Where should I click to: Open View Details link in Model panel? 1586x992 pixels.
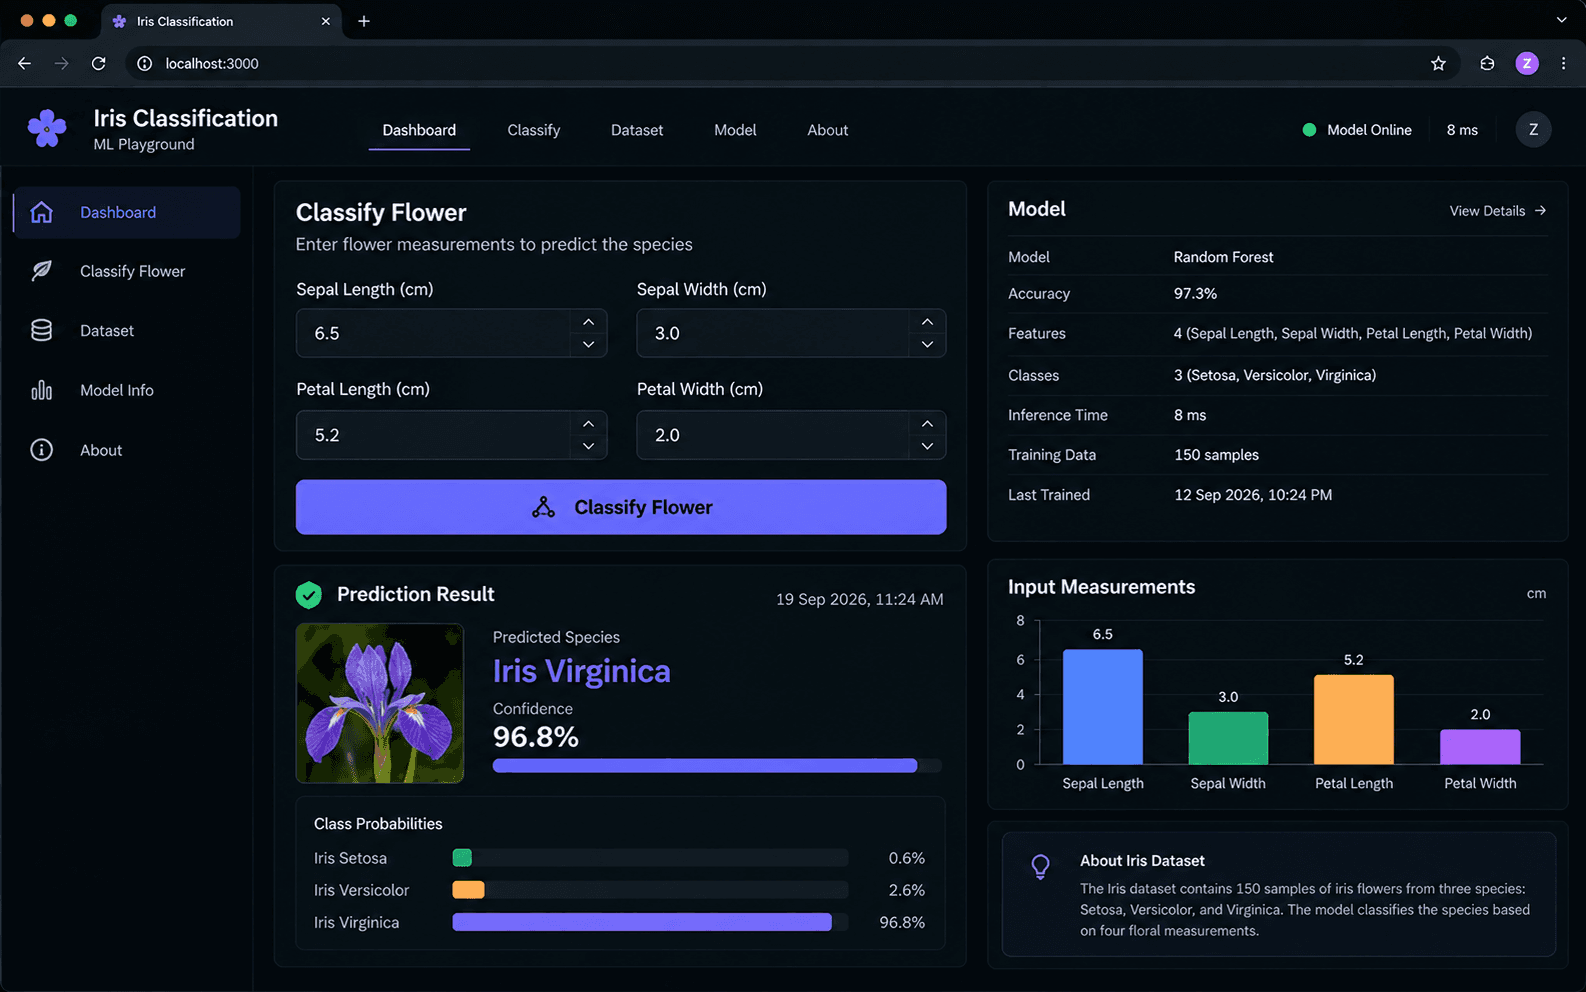tap(1498, 211)
